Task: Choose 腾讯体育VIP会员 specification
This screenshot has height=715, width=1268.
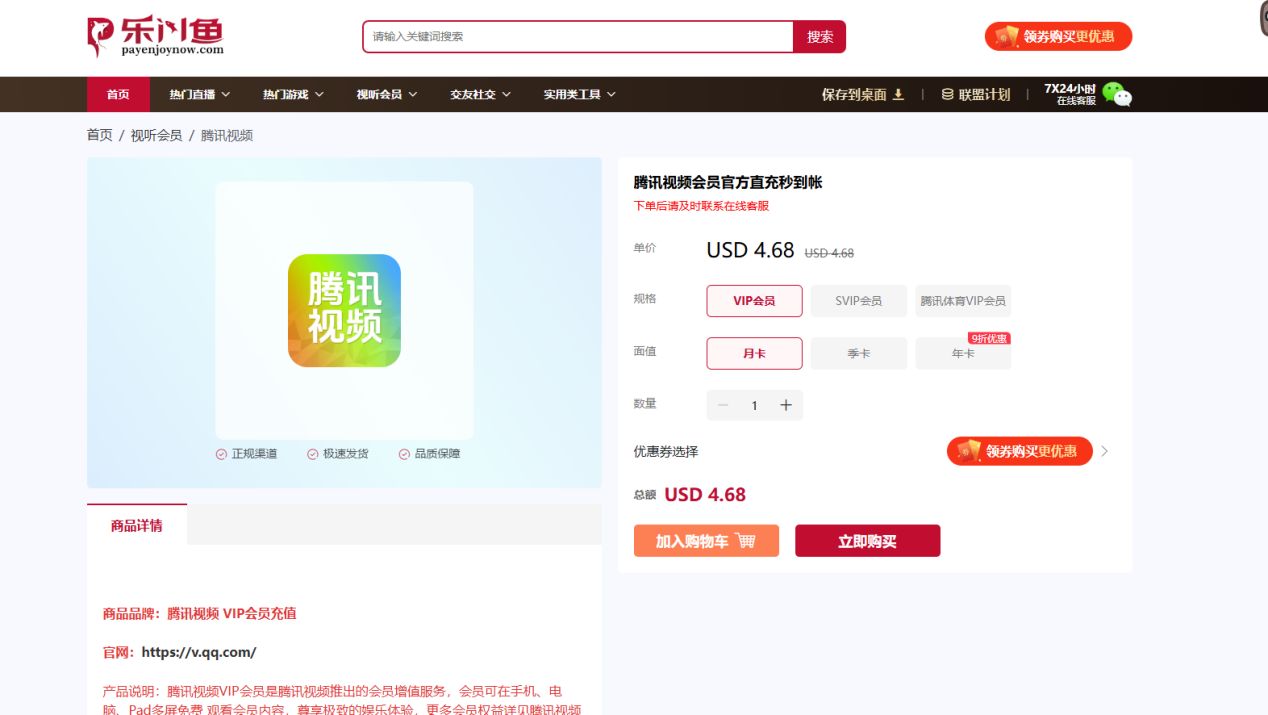Action: point(963,301)
